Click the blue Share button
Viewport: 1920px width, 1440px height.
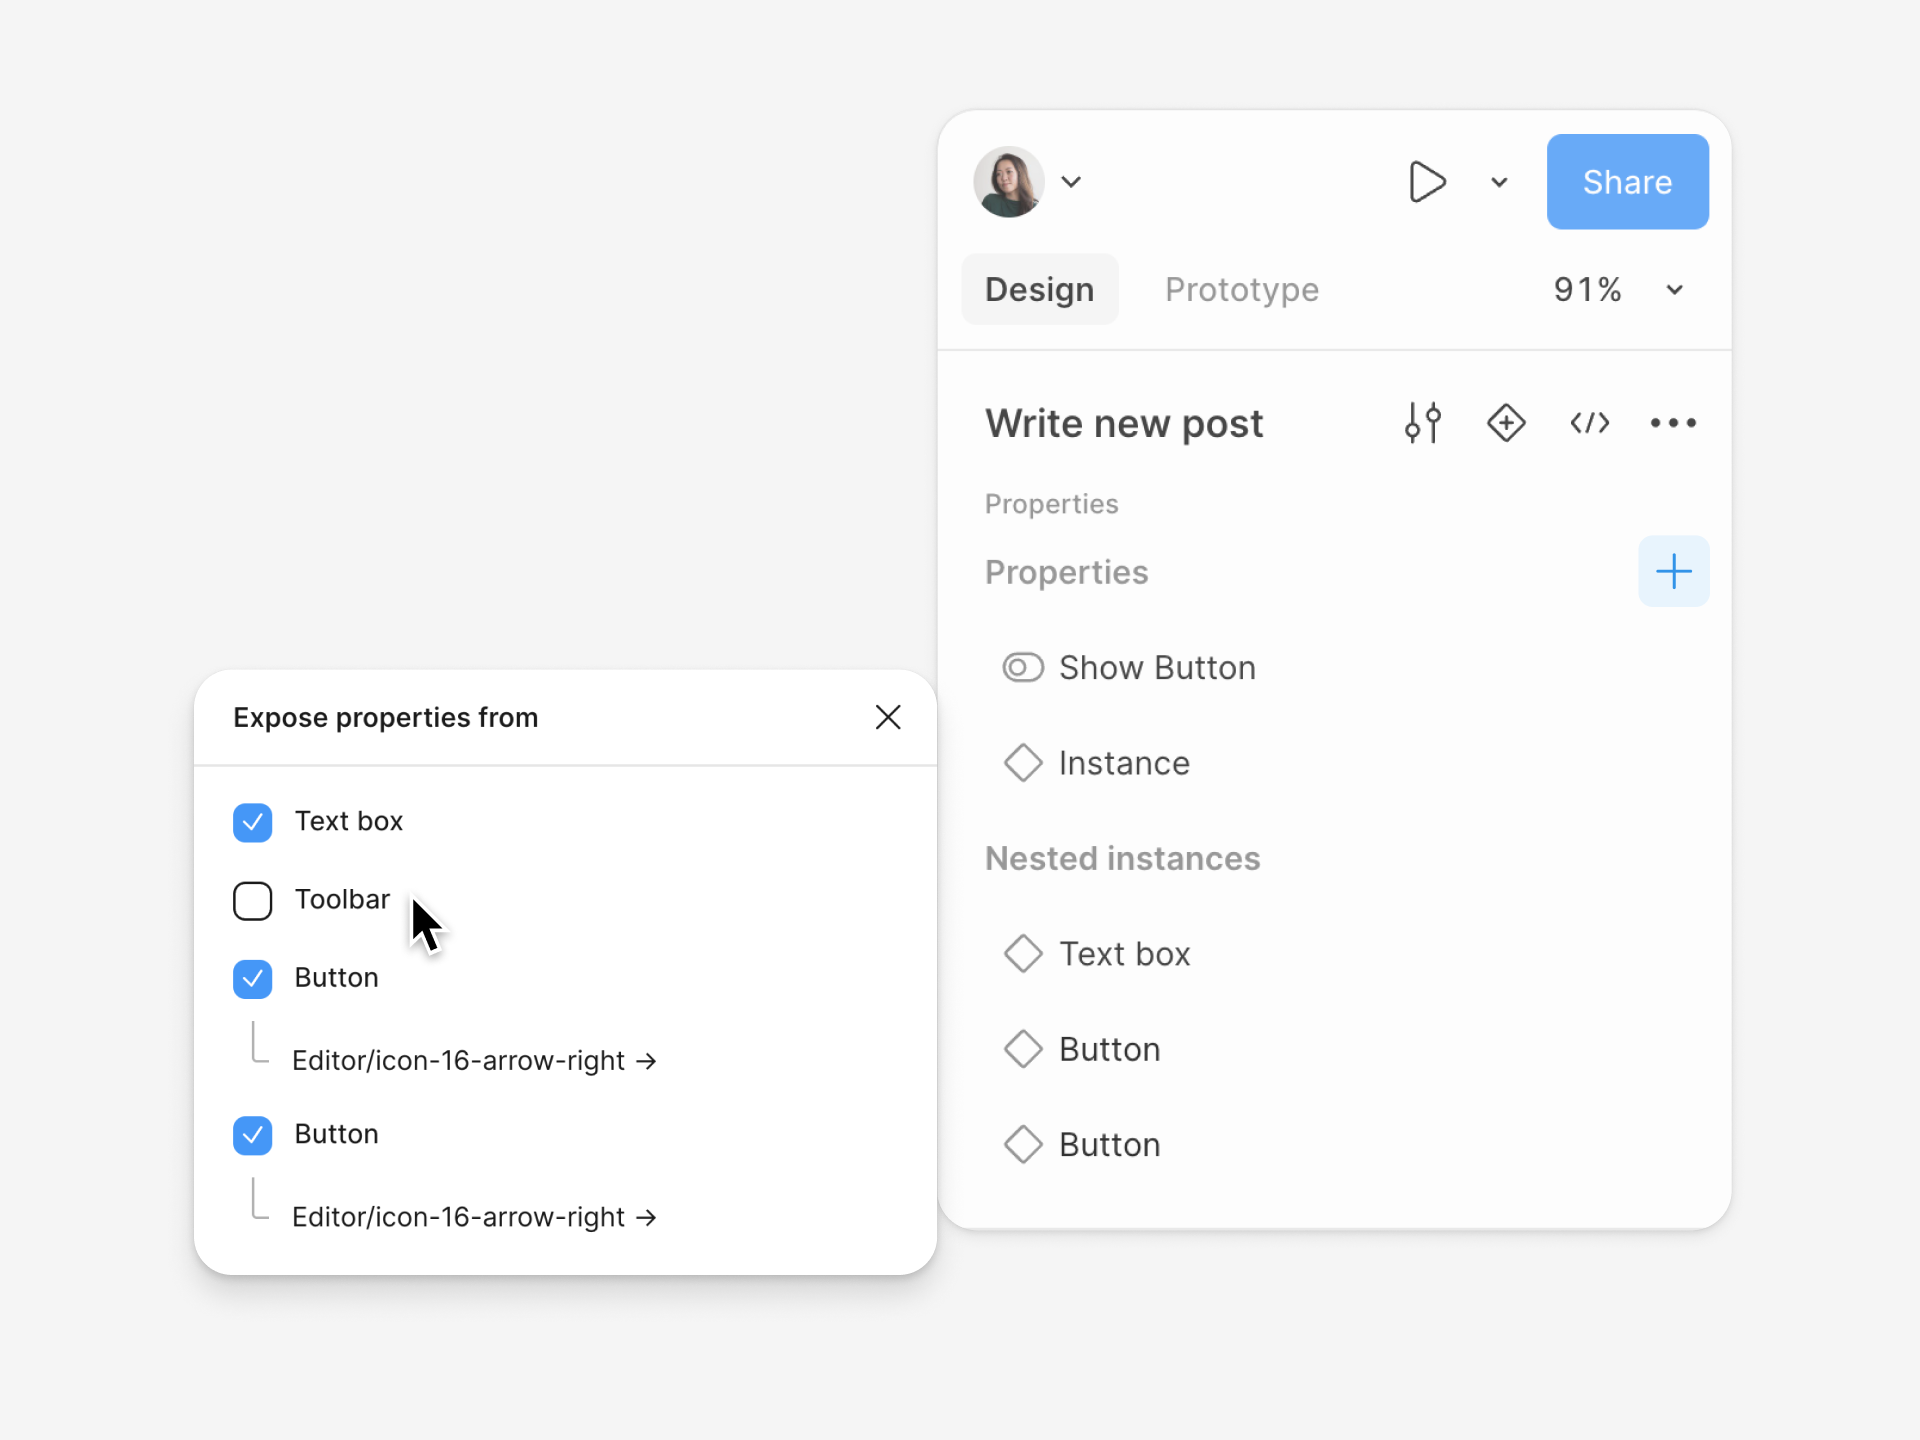[x=1627, y=182]
